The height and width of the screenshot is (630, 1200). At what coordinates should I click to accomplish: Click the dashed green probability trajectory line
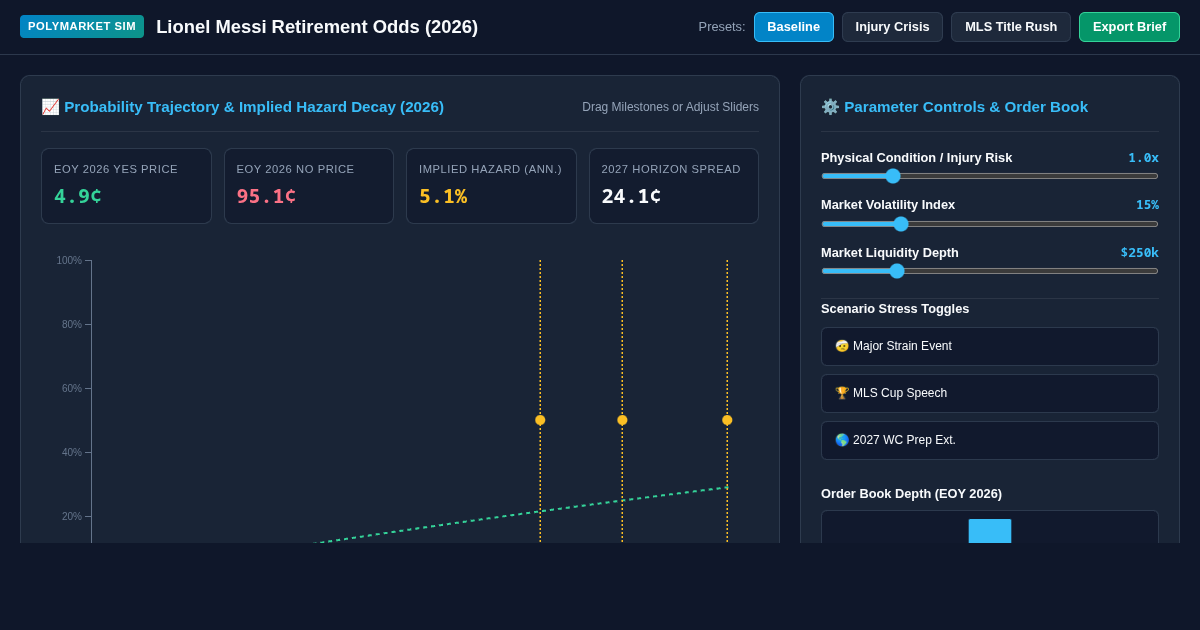point(520,513)
